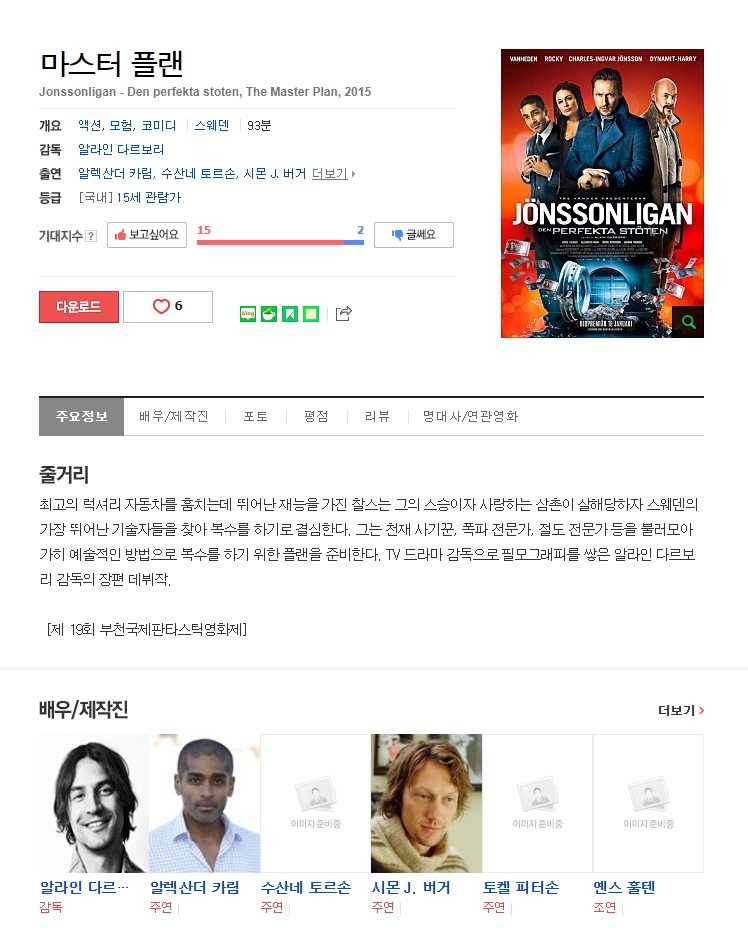The width and height of the screenshot is (748, 944).
Task: Like the movie with the heart button
Action: (x=168, y=306)
